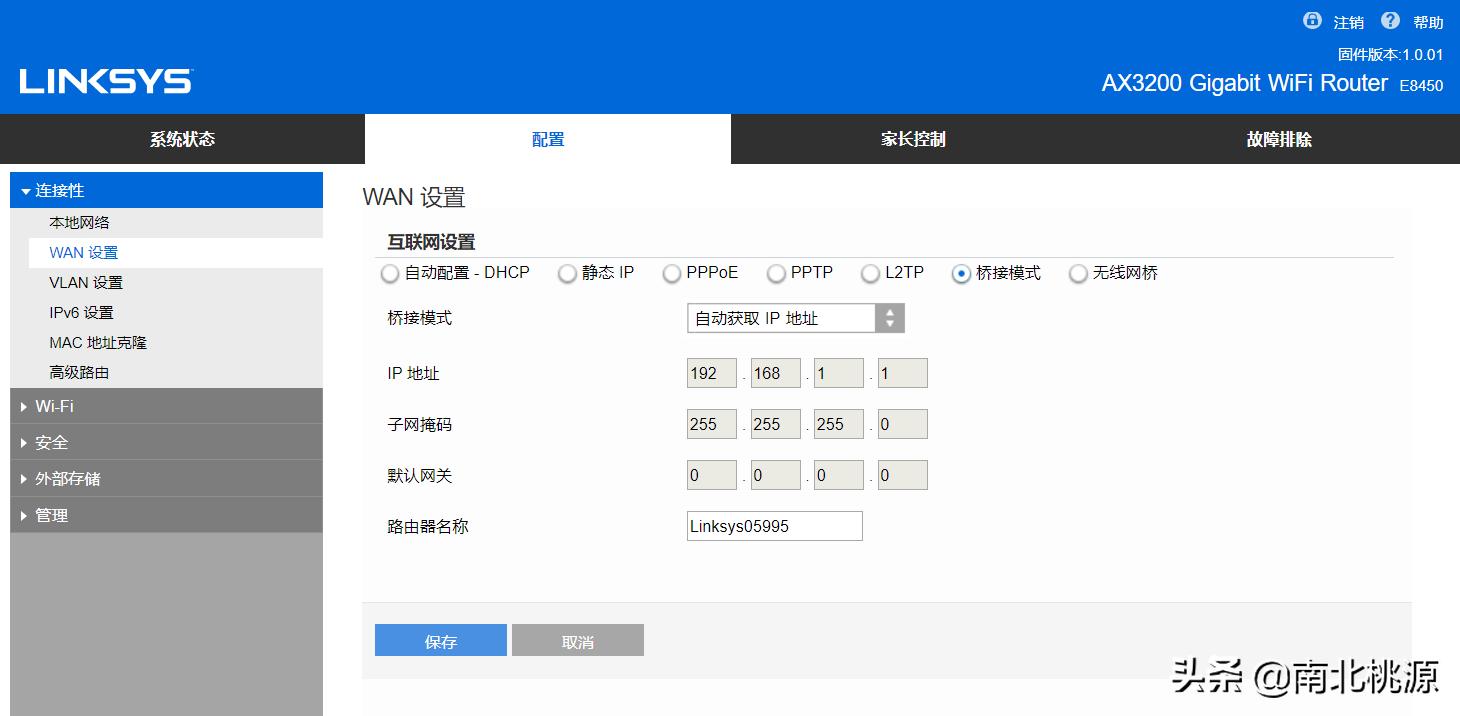
Task: Select the L2TP connection type
Action: 870,272
